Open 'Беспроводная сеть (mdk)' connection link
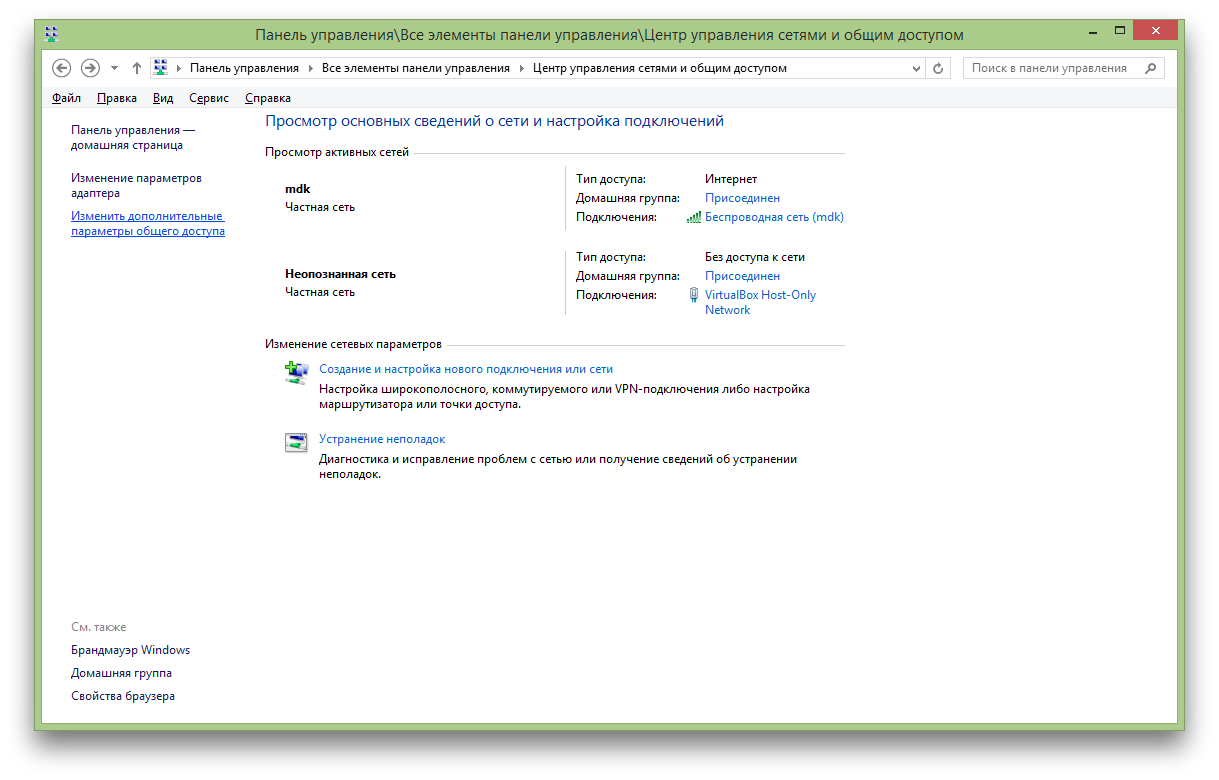Viewport: 1219px width, 780px height. point(774,217)
